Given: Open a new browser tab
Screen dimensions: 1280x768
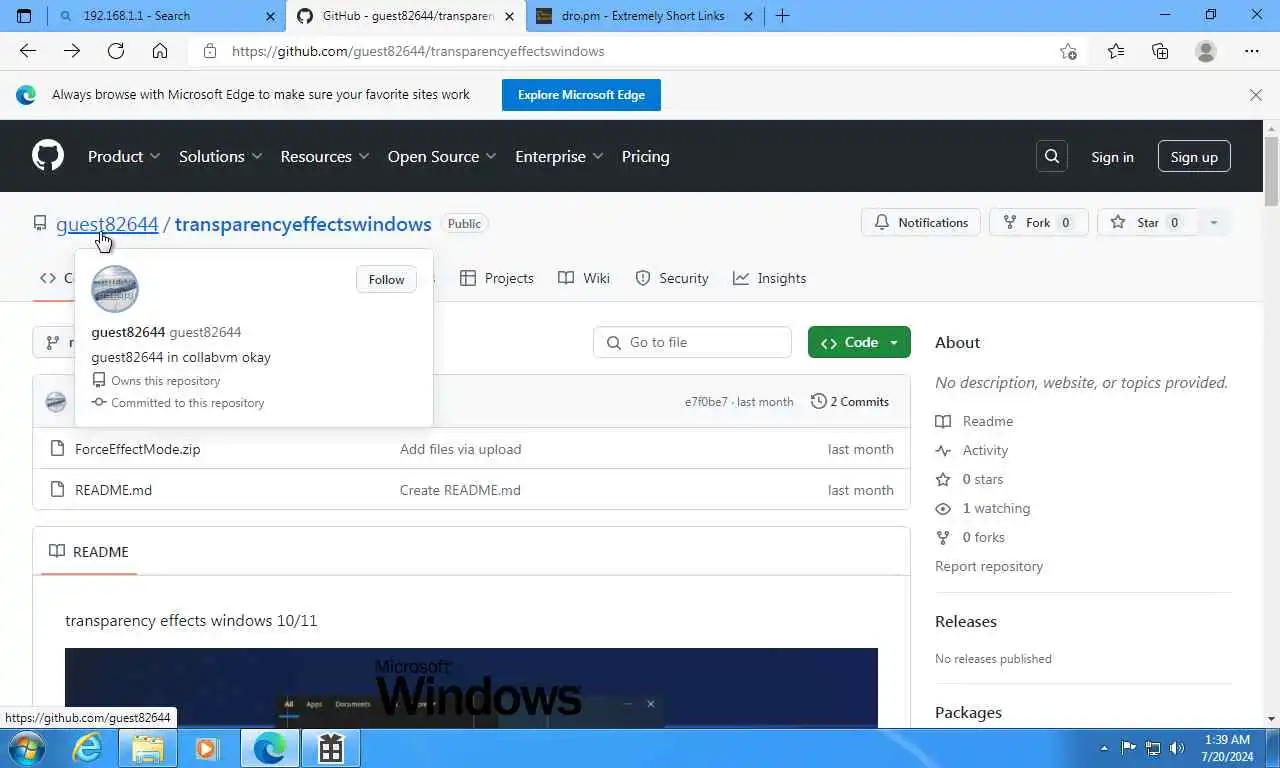Looking at the screenshot, I should point(782,15).
